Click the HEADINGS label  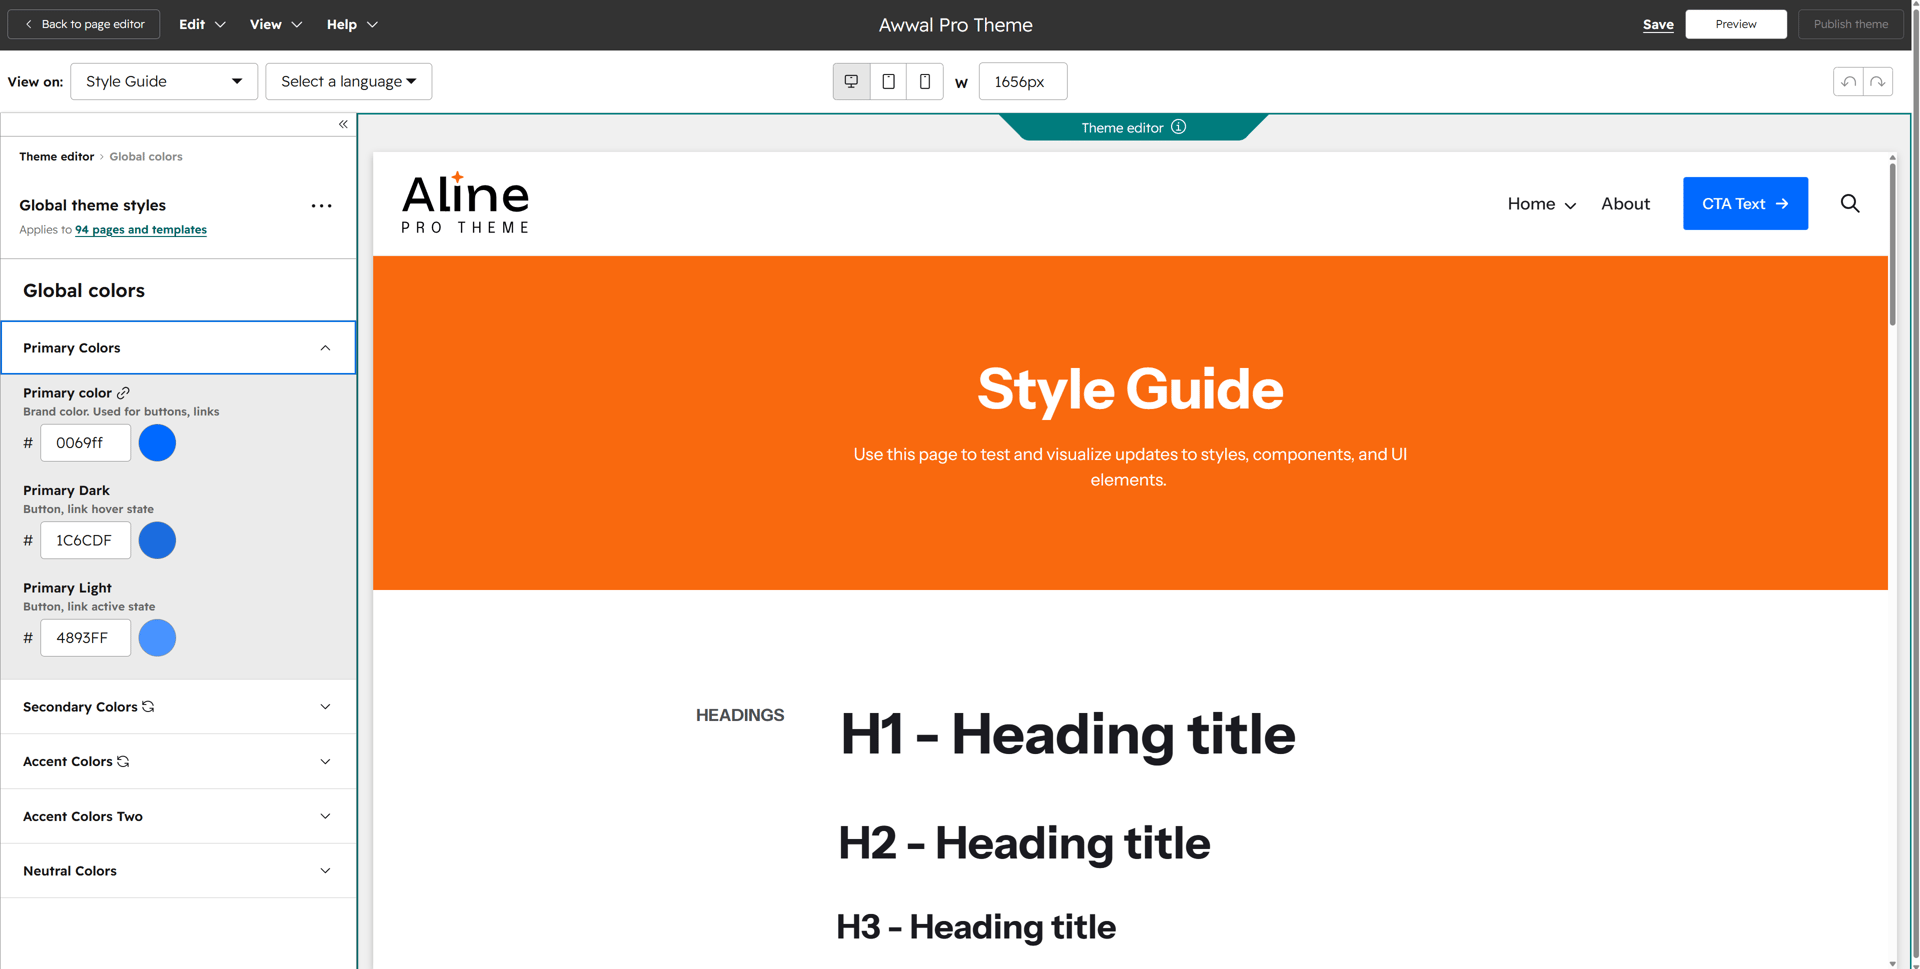coord(740,715)
